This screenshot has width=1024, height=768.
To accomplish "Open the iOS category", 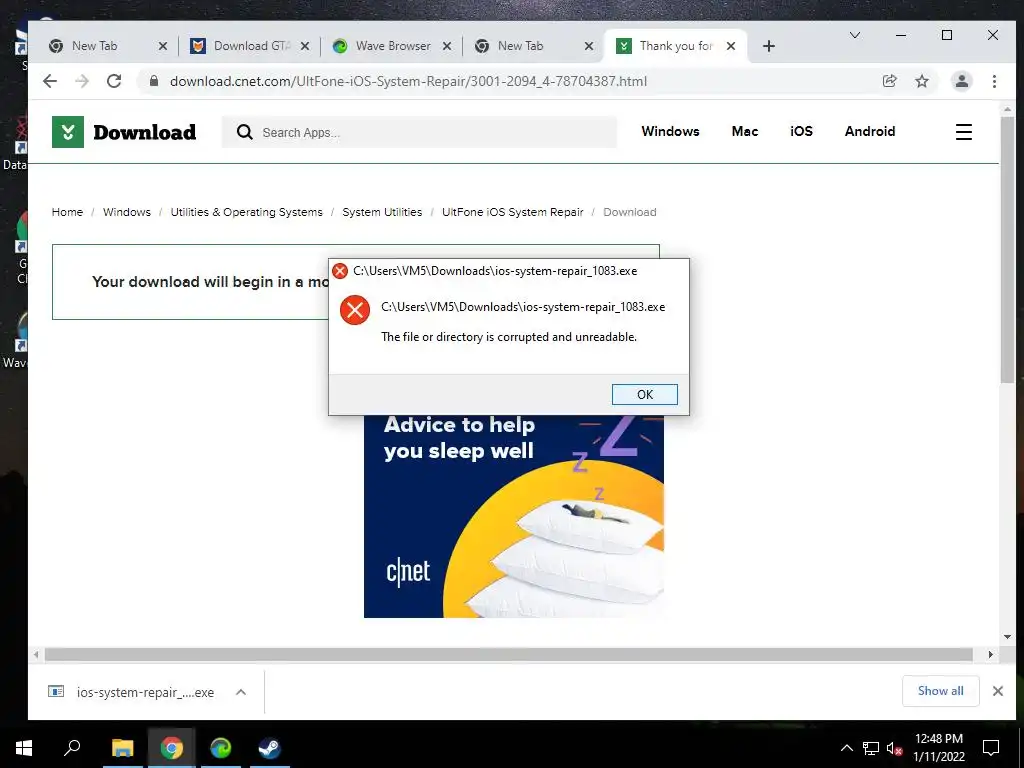I will [801, 131].
